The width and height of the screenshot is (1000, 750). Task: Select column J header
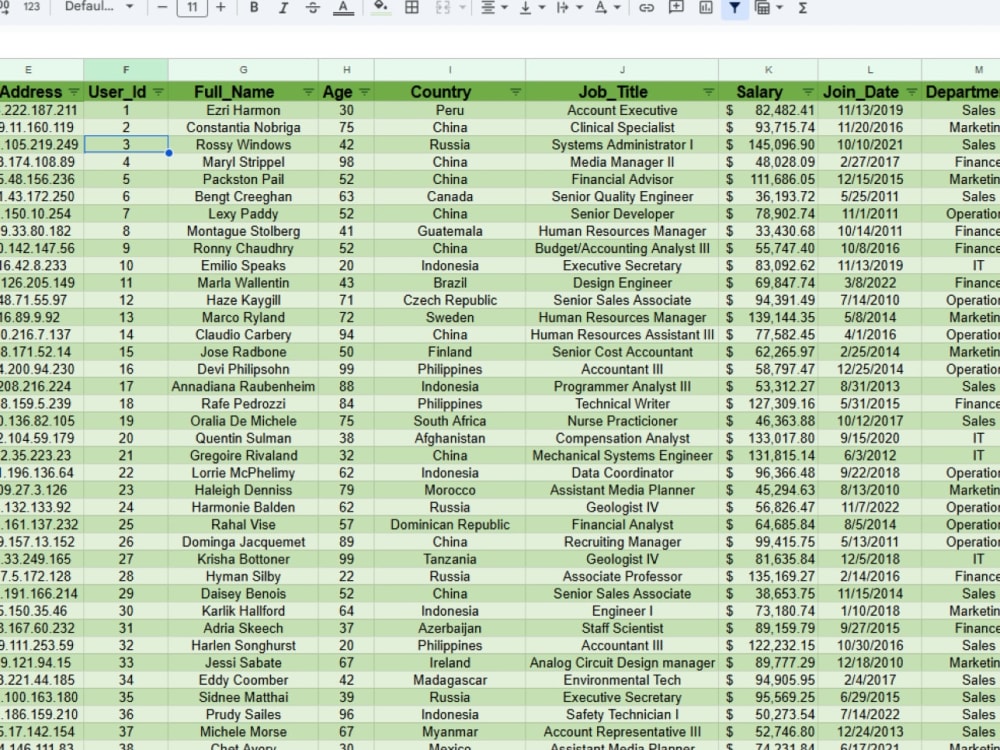coord(622,70)
